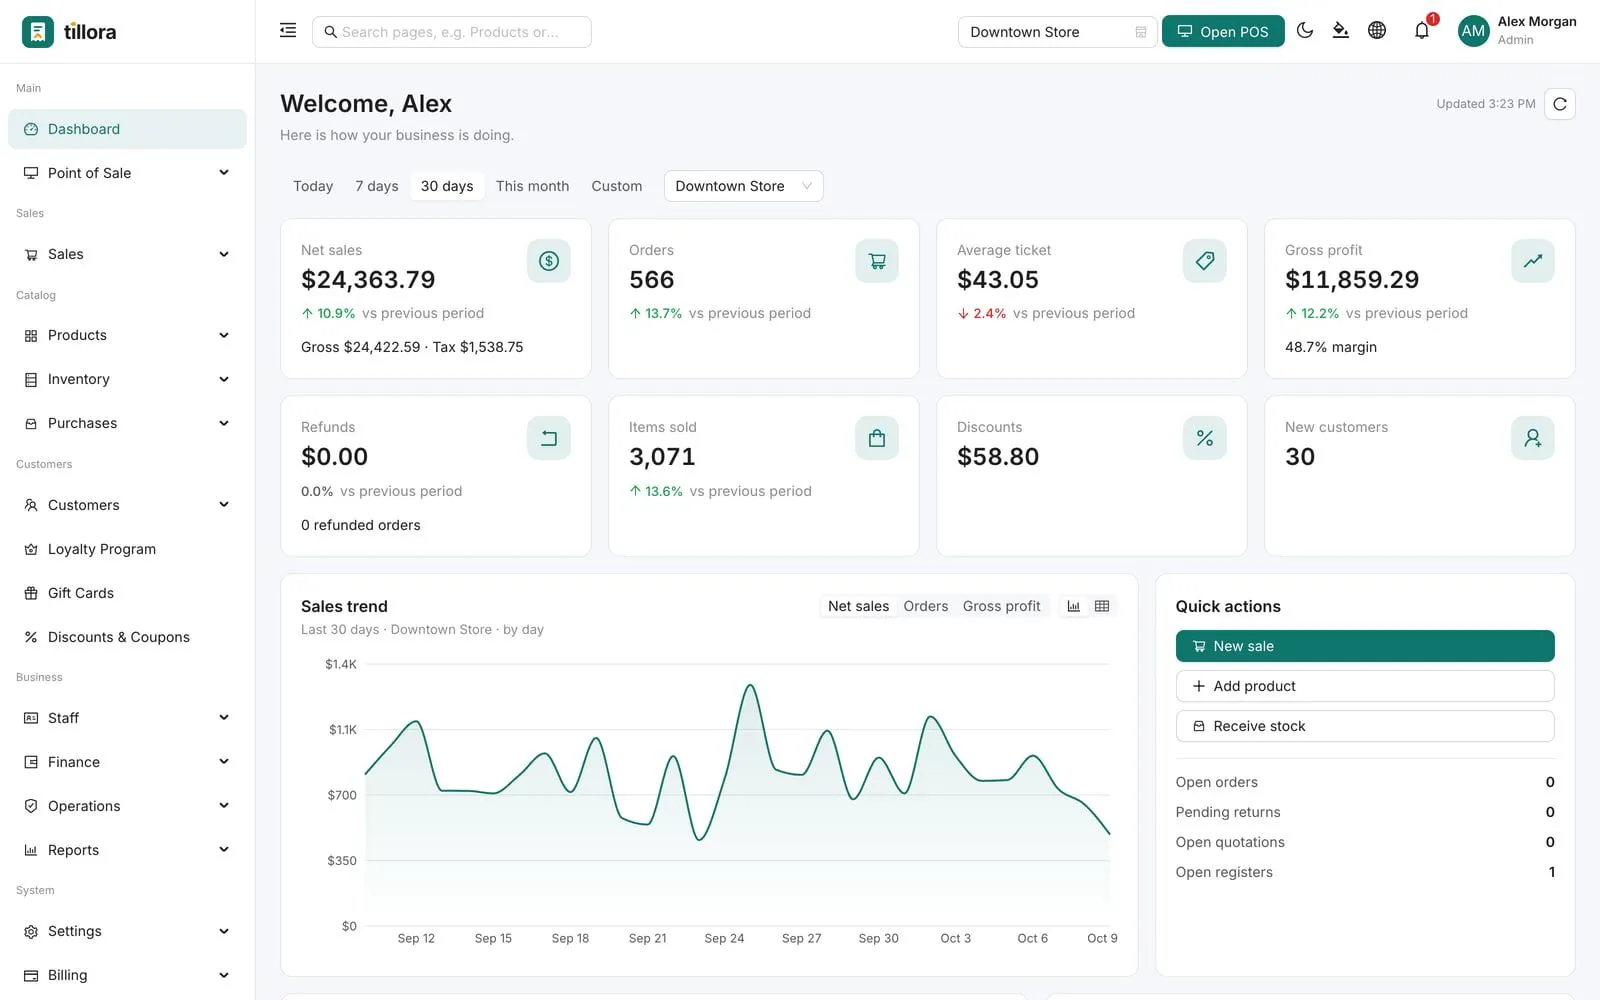Open Loyalty Program in sidebar
The height and width of the screenshot is (1000, 1600).
click(x=127, y=549)
